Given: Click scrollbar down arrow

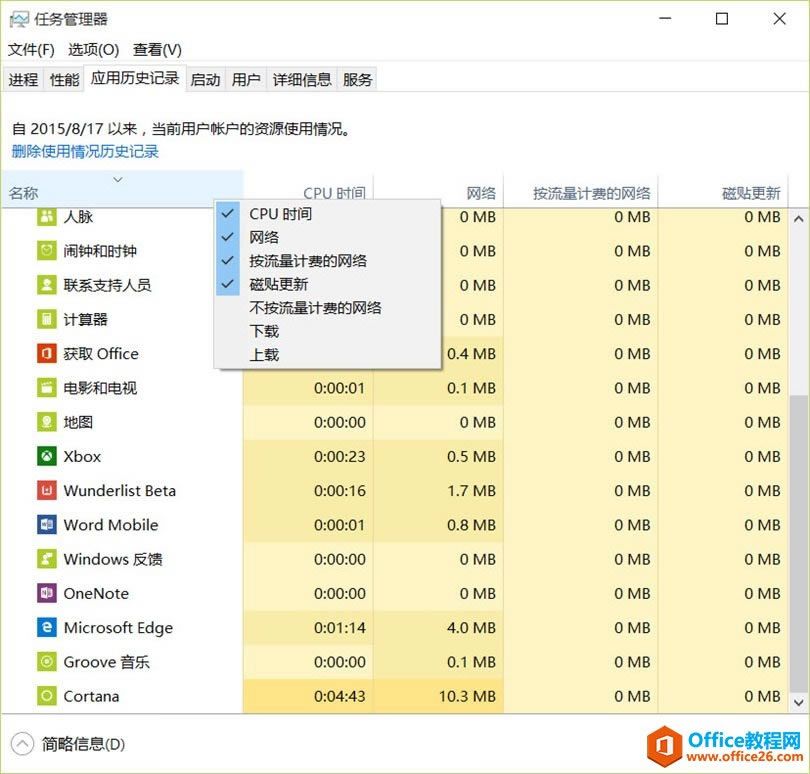Looking at the screenshot, I should (x=799, y=702).
